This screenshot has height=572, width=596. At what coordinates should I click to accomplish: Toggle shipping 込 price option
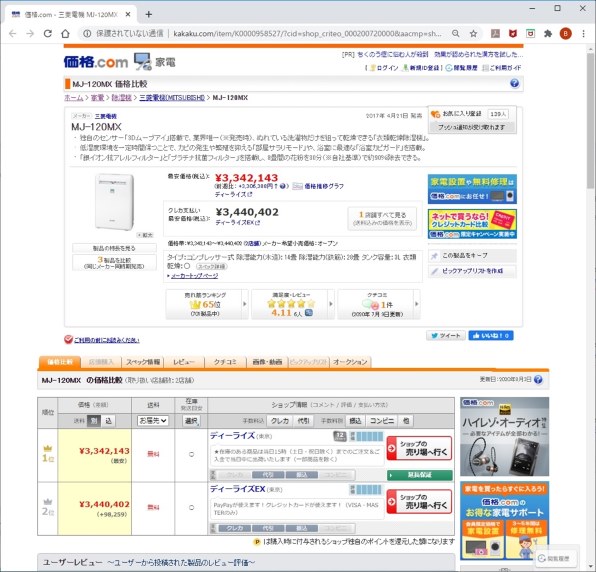coord(109,421)
